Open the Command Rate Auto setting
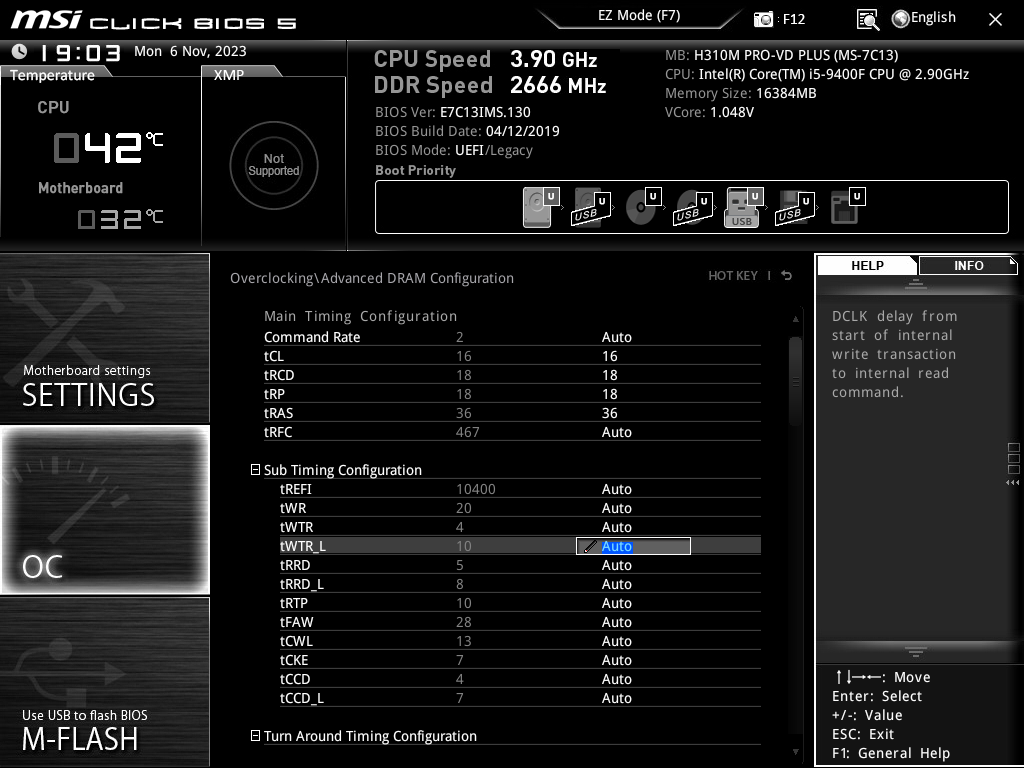1024x768 pixels. 616,337
